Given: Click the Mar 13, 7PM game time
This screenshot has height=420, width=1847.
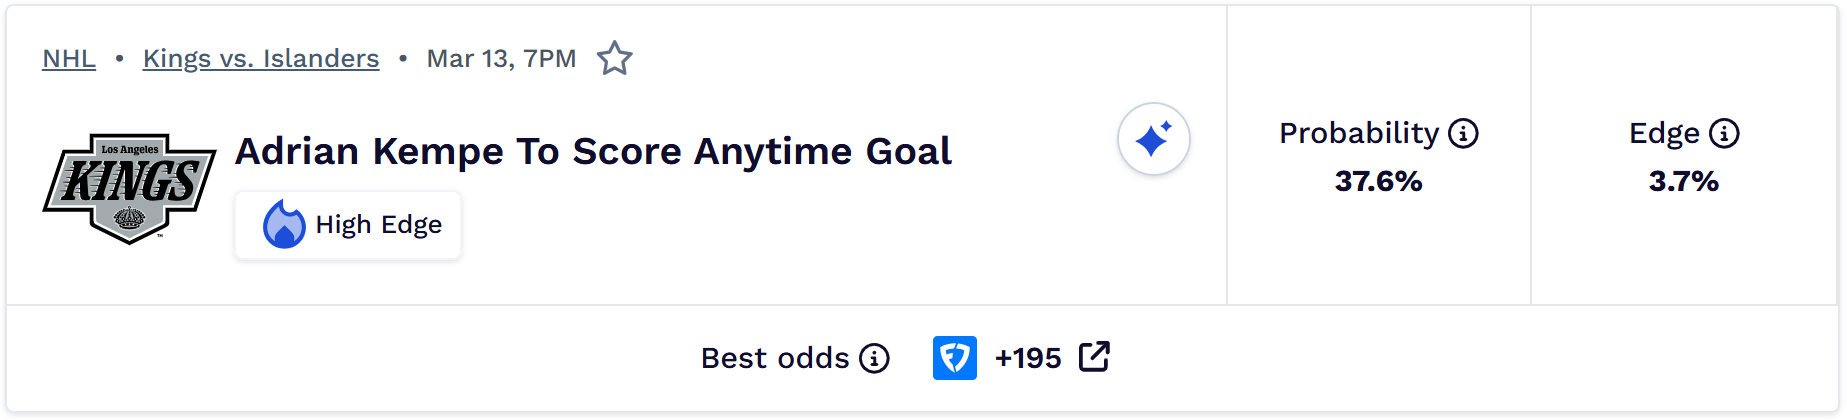Looking at the screenshot, I should click(x=501, y=59).
